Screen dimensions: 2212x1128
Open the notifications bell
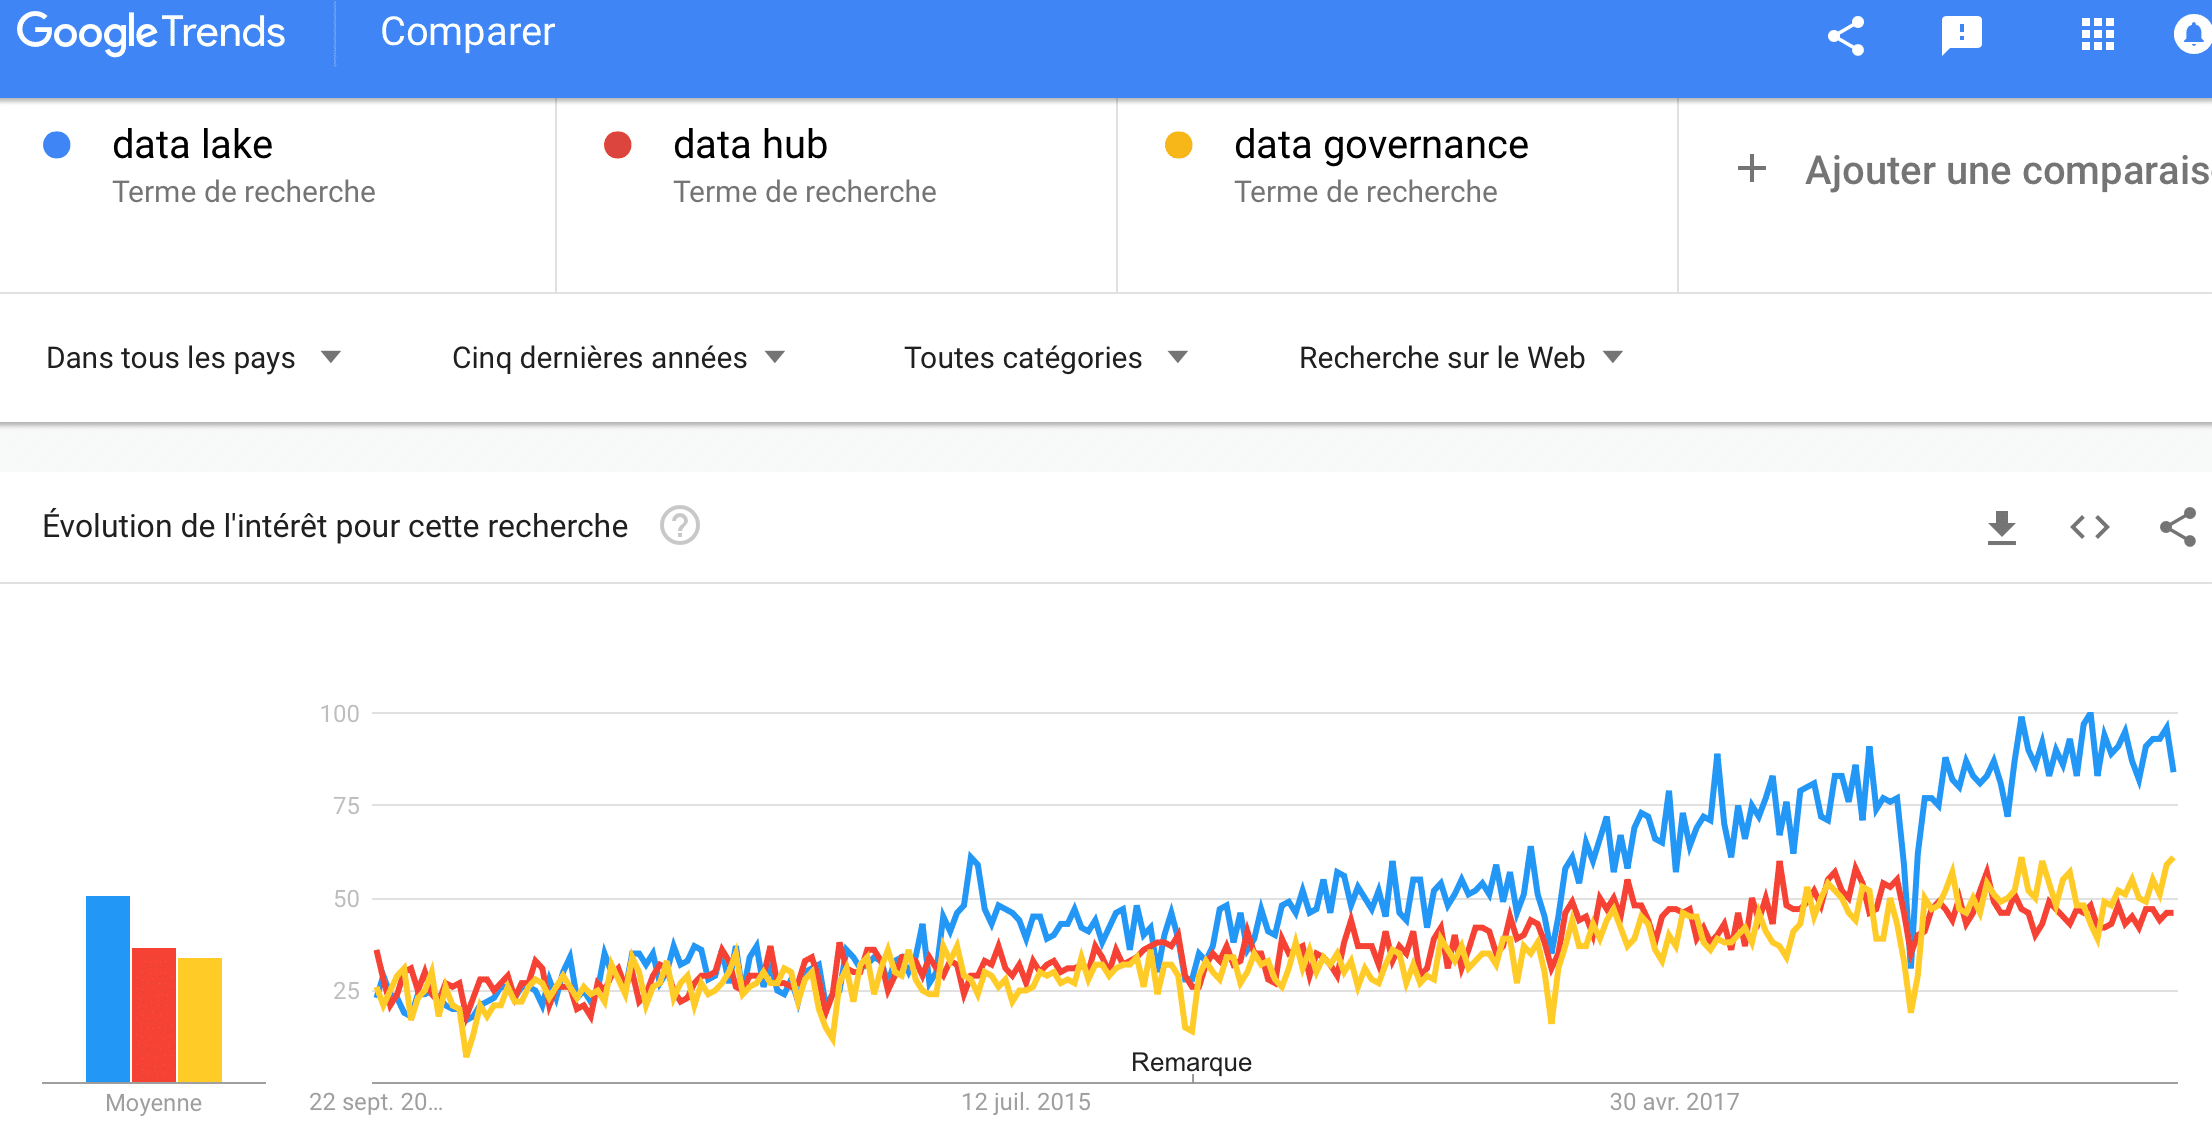tap(2192, 36)
